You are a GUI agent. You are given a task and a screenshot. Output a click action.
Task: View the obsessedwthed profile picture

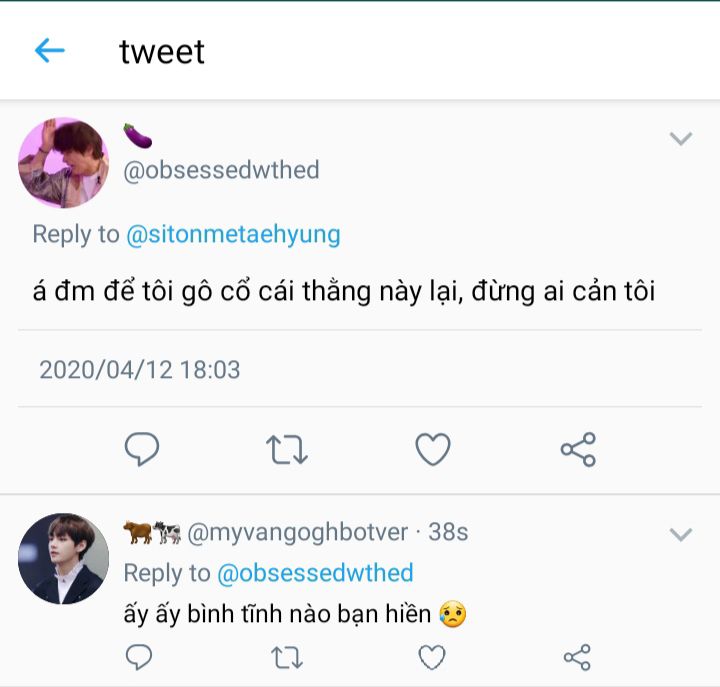pos(63,163)
